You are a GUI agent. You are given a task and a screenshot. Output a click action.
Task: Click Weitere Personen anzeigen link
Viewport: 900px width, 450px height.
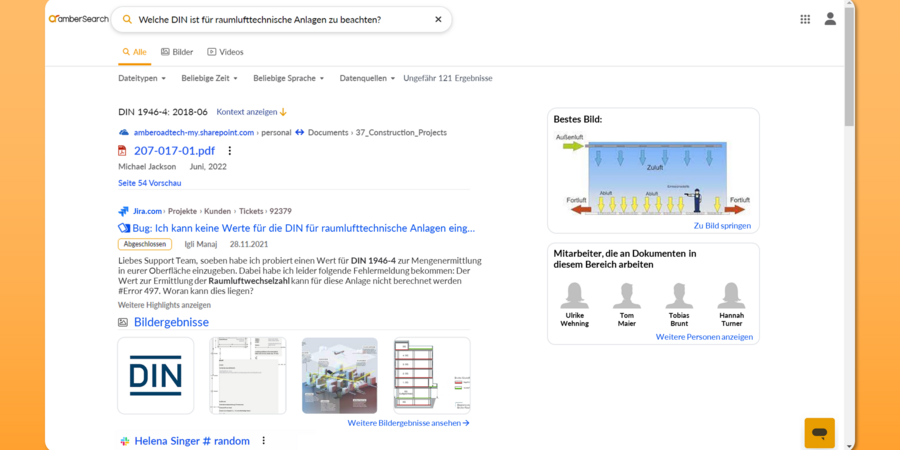(x=704, y=337)
